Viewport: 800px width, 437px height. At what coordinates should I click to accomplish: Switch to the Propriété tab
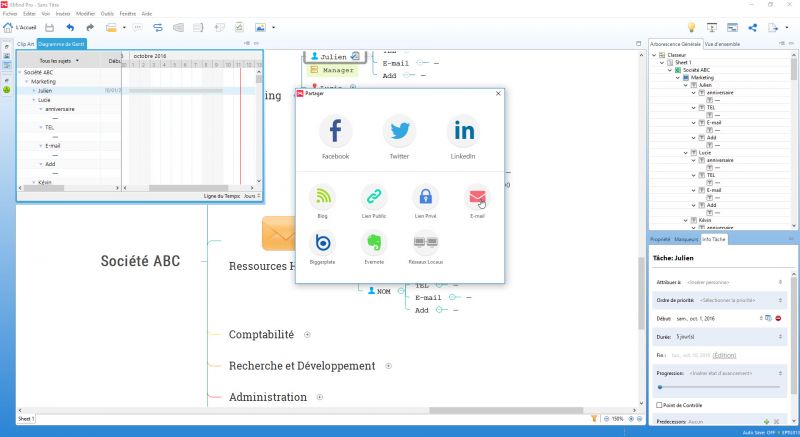click(x=660, y=239)
